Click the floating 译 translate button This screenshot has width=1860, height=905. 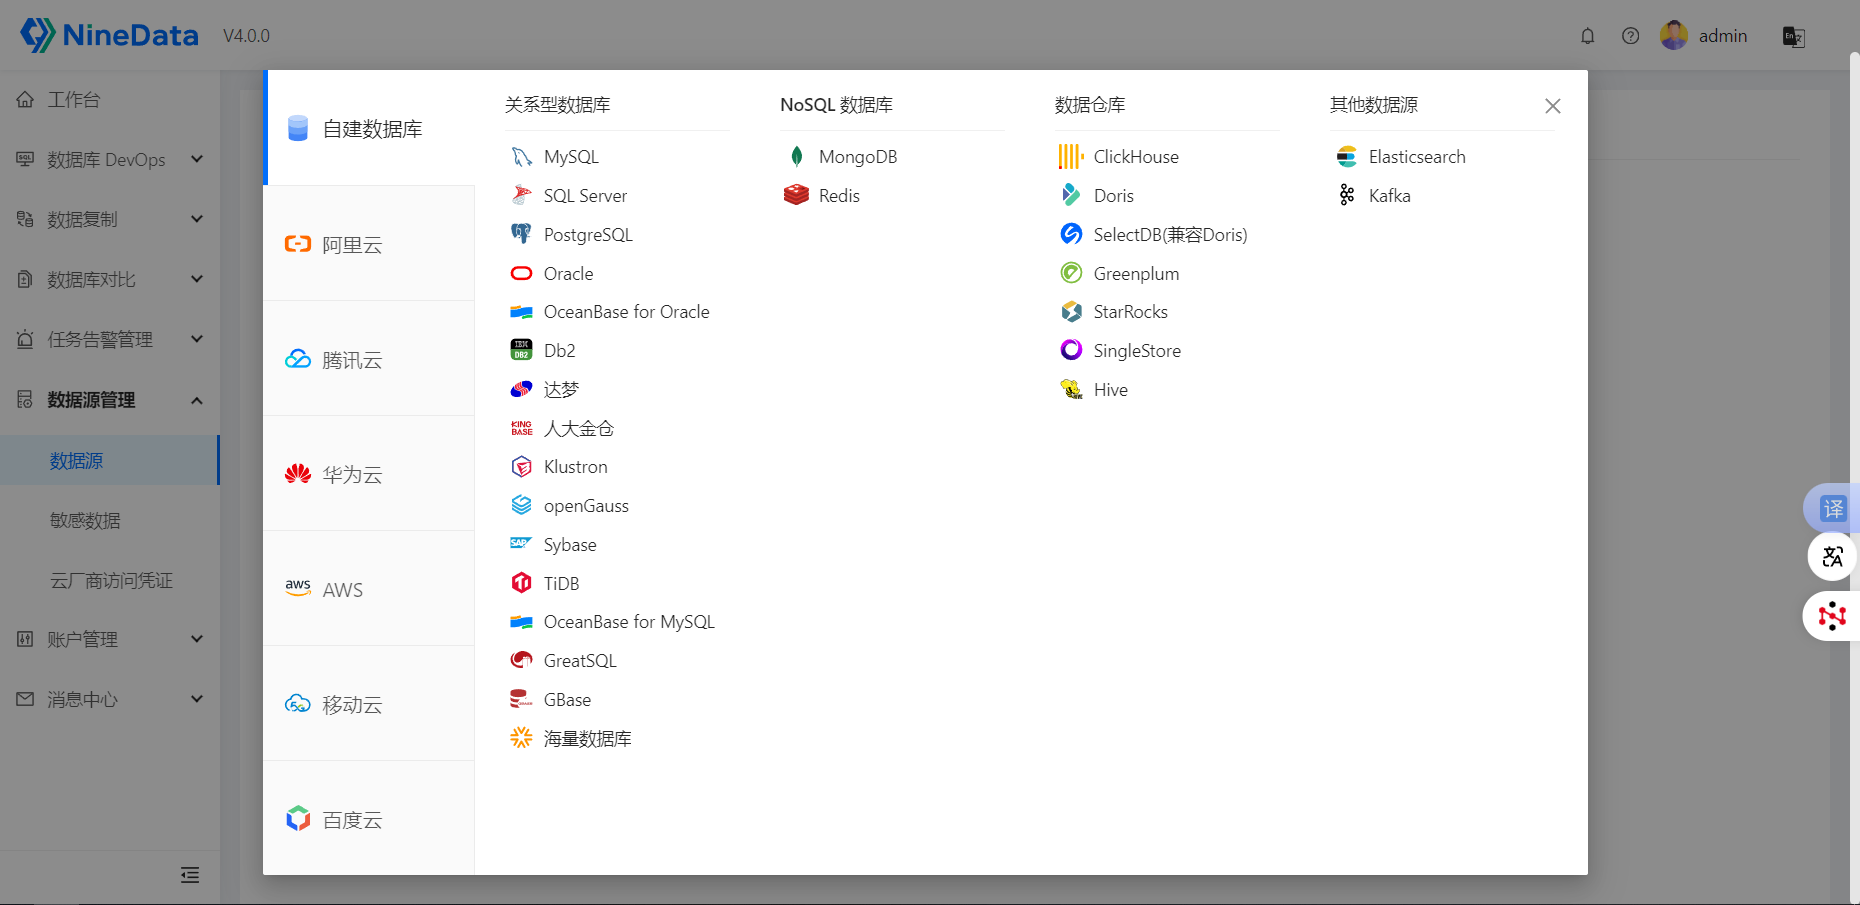[x=1832, y=509]
